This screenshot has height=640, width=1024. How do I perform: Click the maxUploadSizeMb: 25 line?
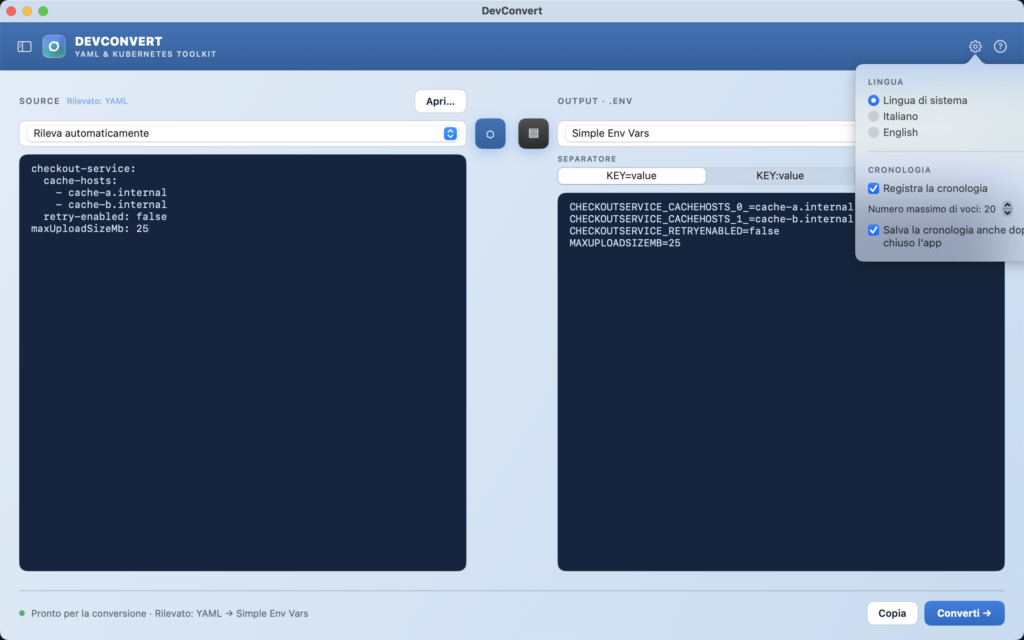click(x=90, y=229)
